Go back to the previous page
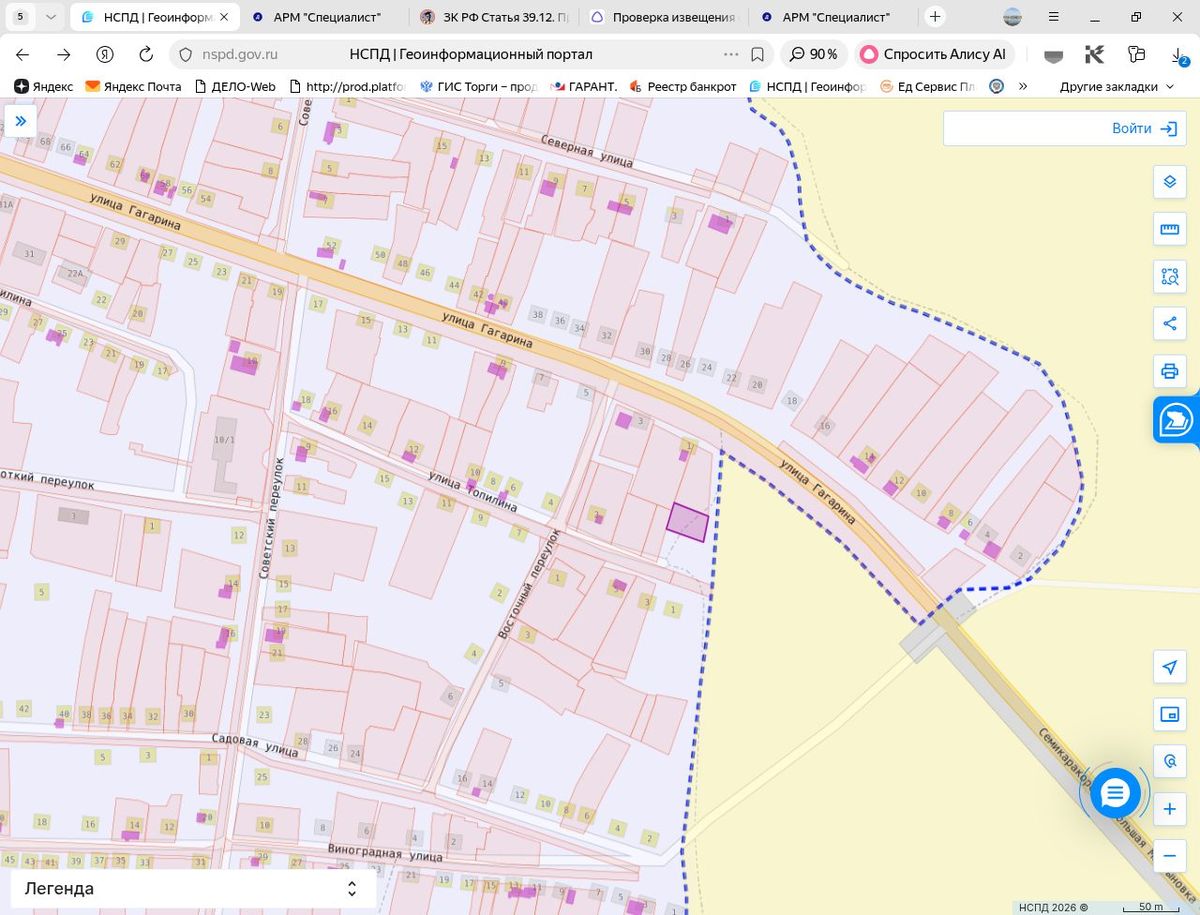This screenshot has height=915, width=1200. tap(23, 54)
